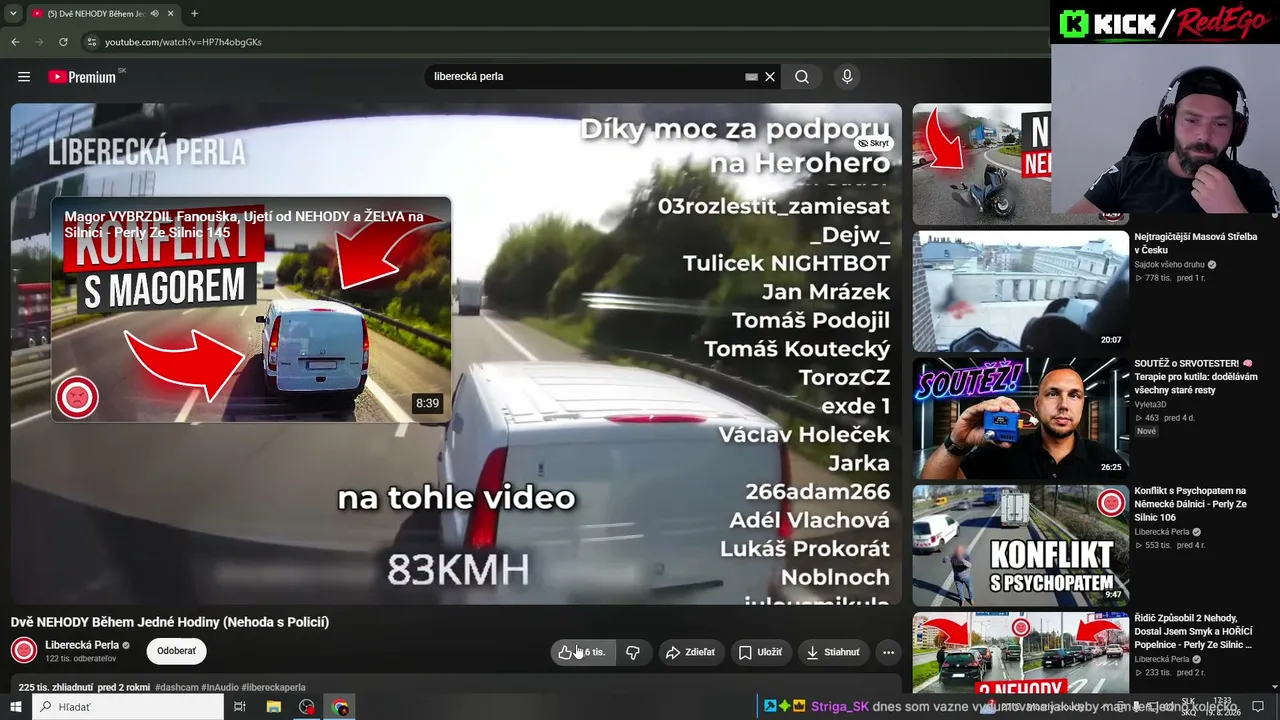Open the Windows notification center

coord(1258,707)
